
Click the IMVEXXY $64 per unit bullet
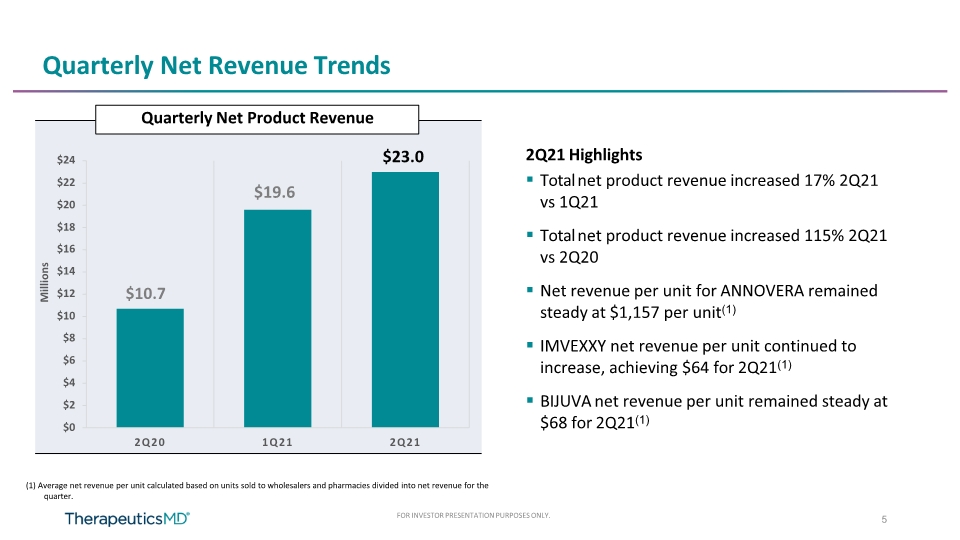tap(692, 356)
